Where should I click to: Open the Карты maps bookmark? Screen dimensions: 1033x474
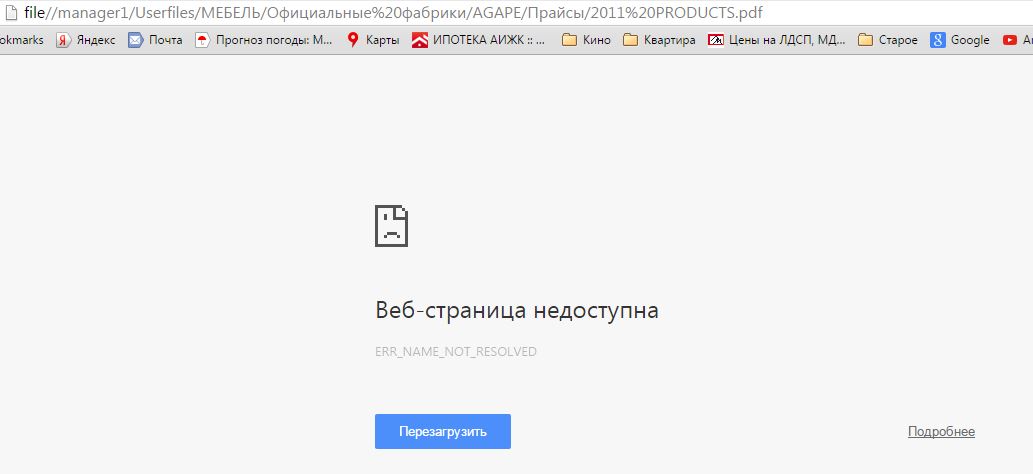[373, 40]
